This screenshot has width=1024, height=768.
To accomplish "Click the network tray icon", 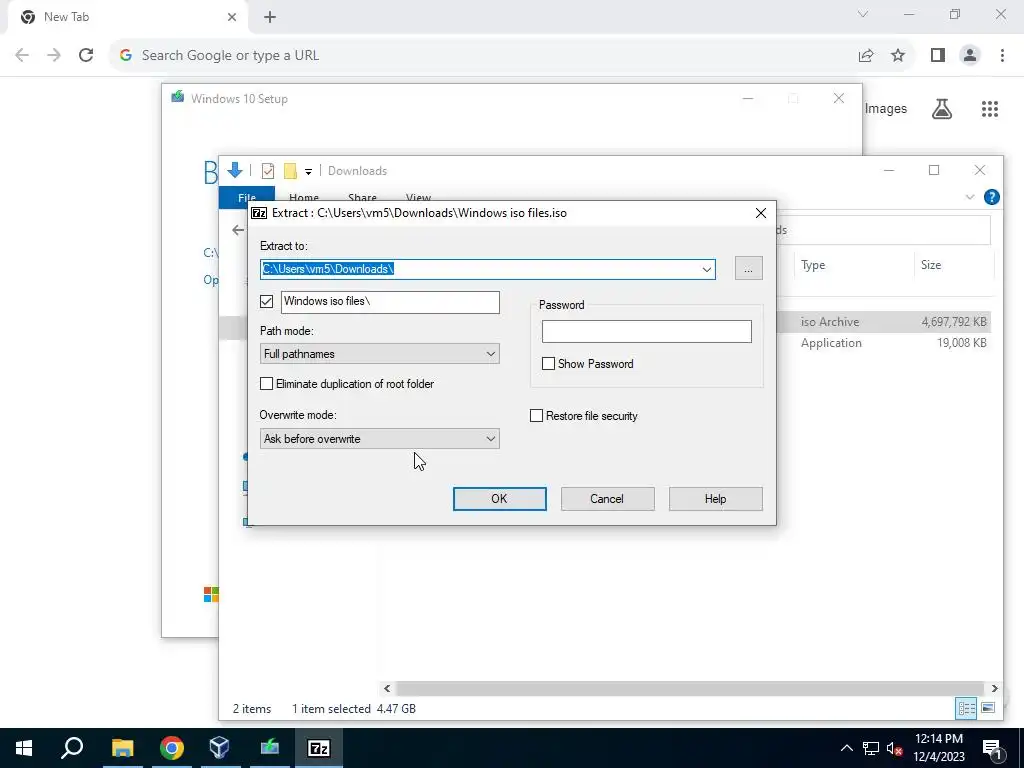I will (871, 748).
